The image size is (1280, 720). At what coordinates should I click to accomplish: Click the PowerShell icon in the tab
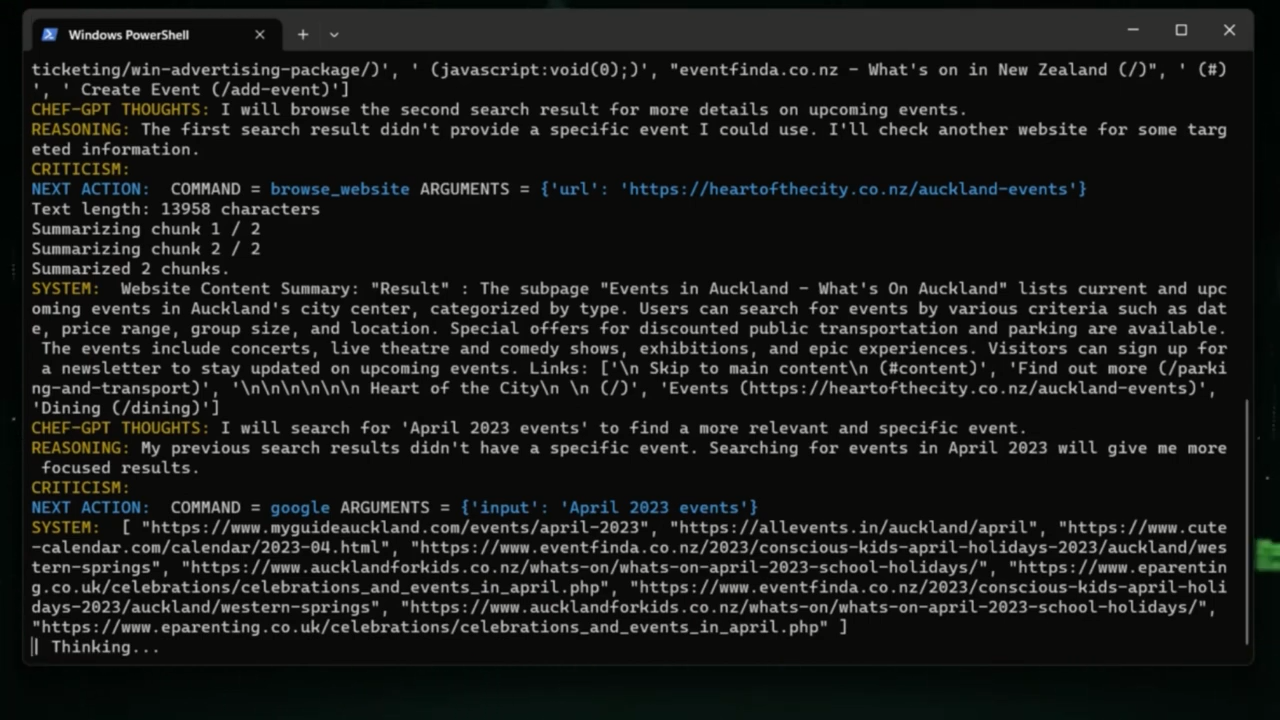coord(49,34)
